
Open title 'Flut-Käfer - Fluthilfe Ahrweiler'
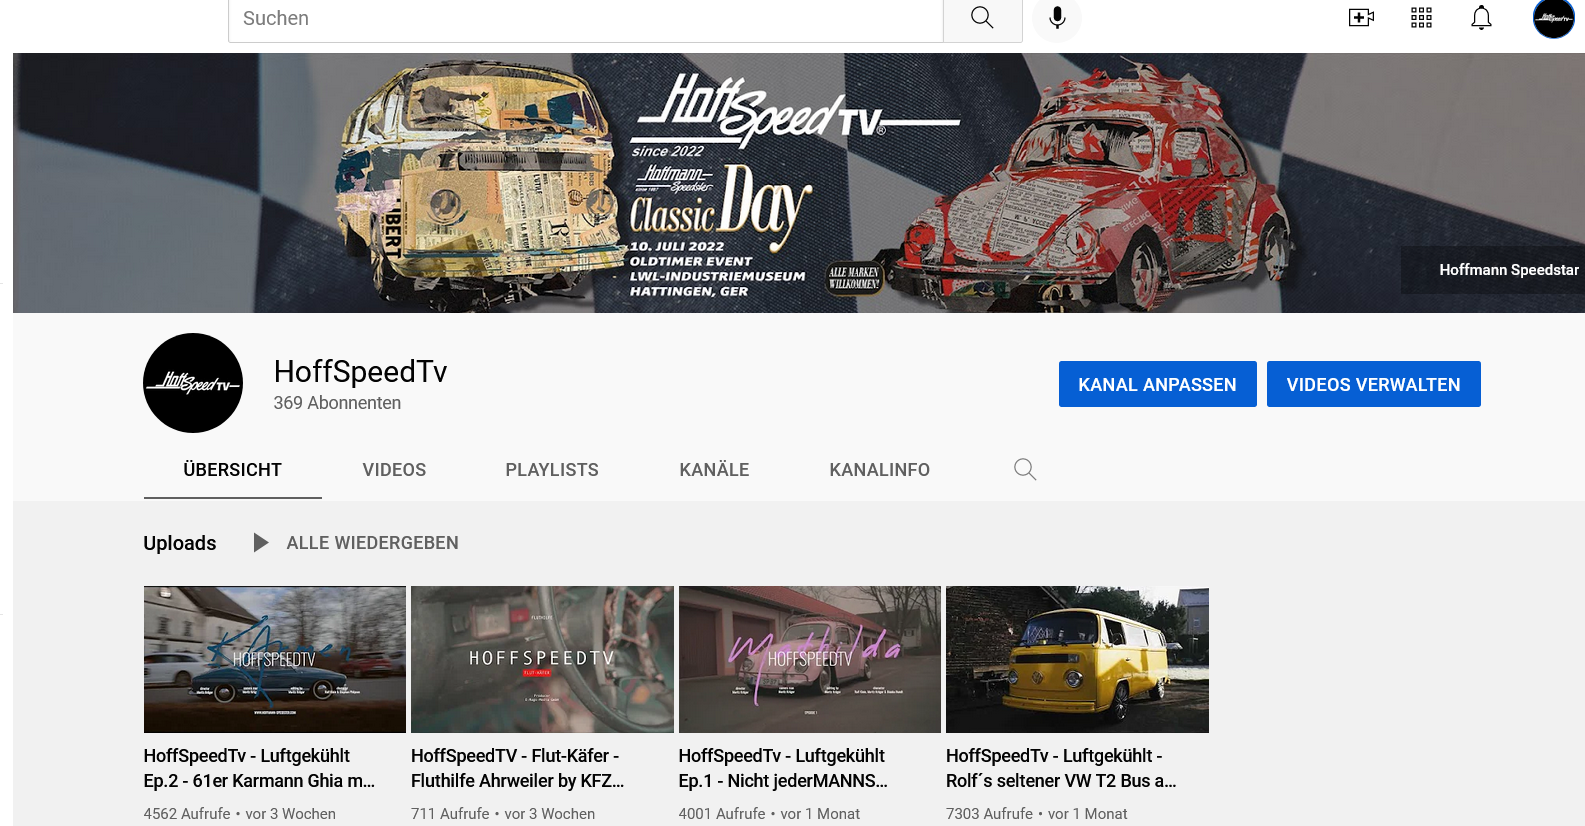(518, 768)
